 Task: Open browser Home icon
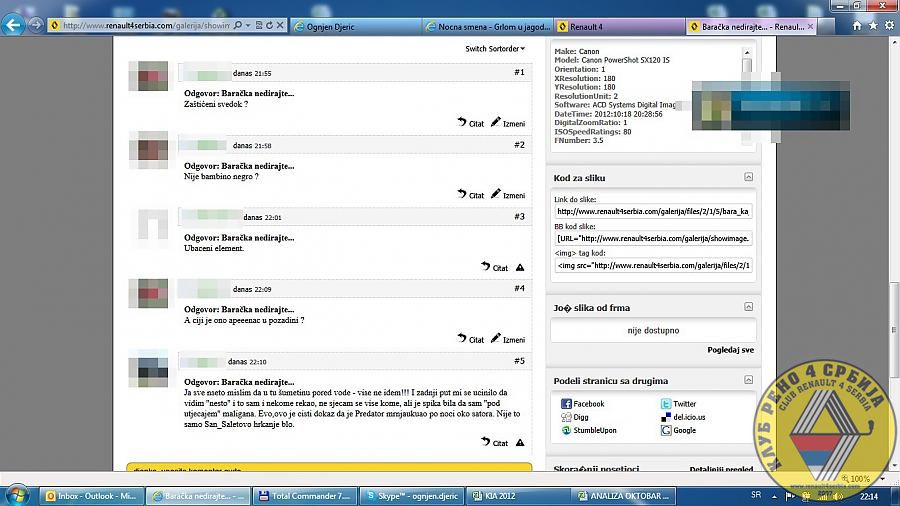click(x=856, y=26)
